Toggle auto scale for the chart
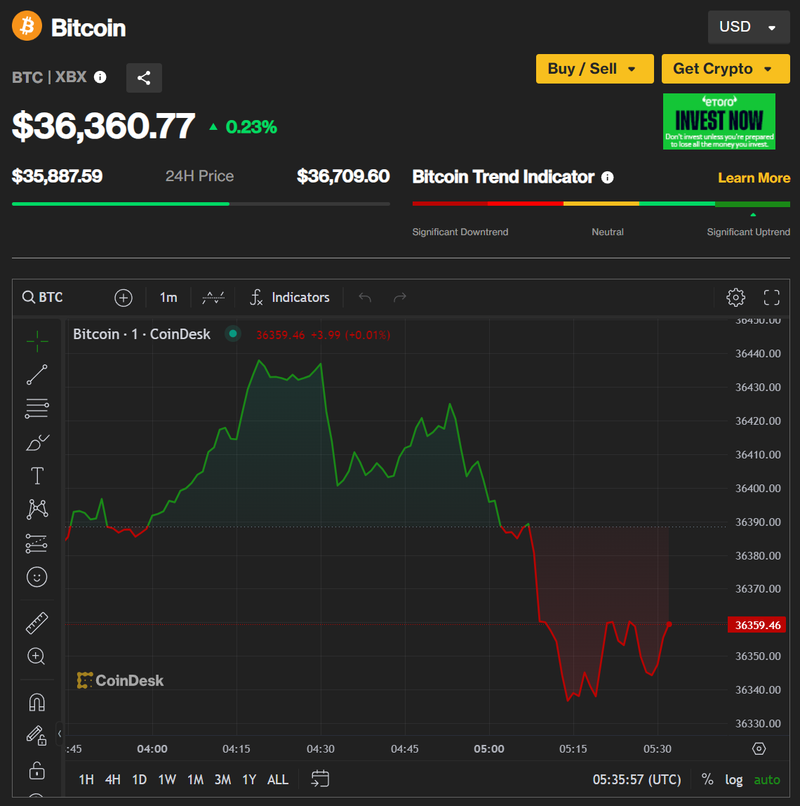Image resolution: width=800 pixels, height=806 pixels. tap(767, 779)
